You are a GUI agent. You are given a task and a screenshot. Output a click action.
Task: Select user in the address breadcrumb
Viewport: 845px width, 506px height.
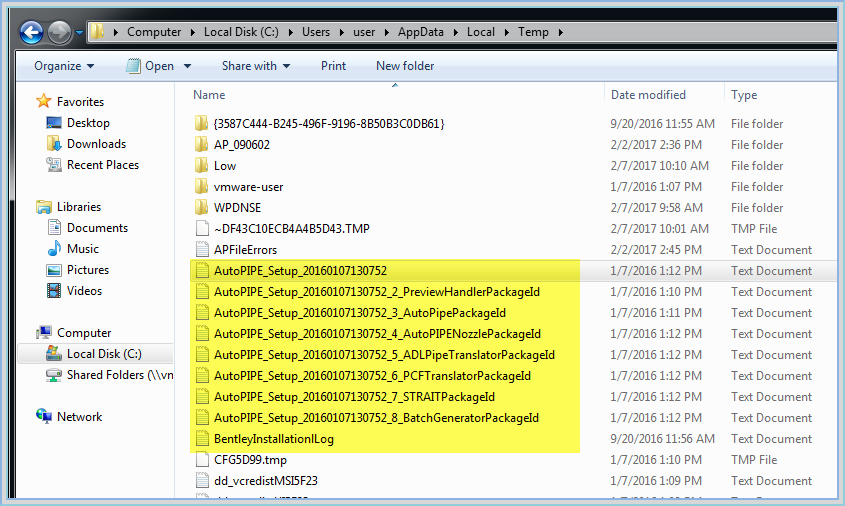click(x=364, y=32)
